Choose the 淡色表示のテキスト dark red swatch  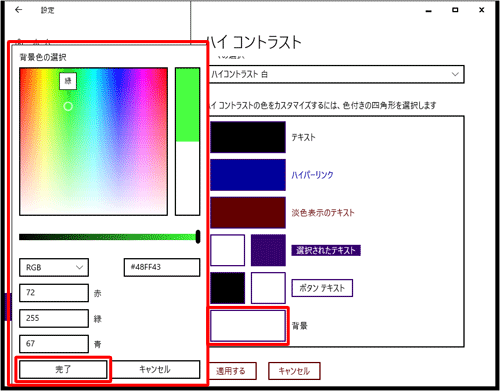point(248,213)
